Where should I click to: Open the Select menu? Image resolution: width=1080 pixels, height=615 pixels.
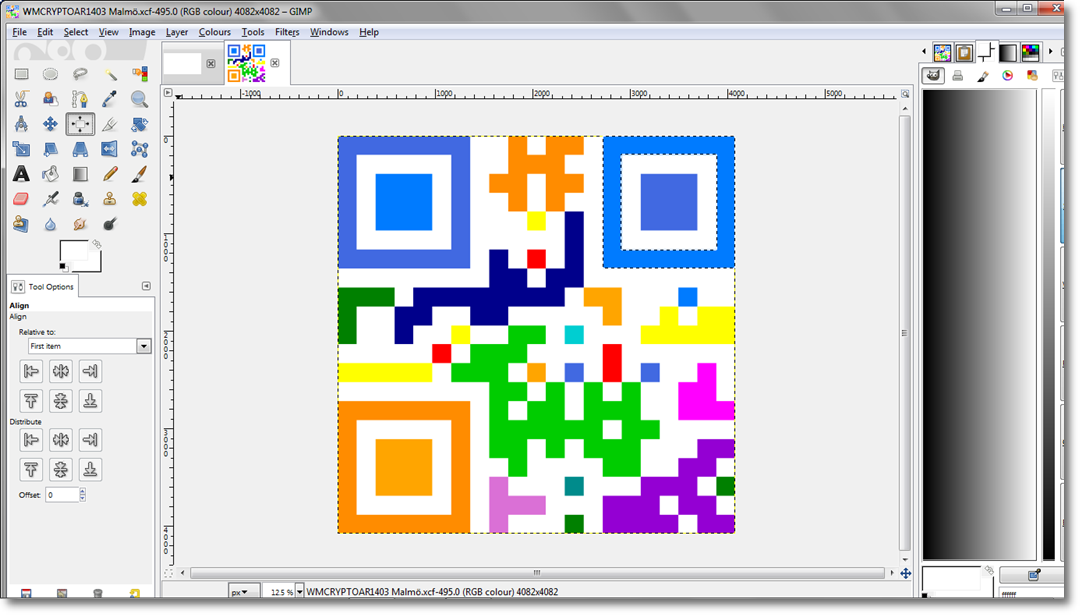tap(76, 32)
